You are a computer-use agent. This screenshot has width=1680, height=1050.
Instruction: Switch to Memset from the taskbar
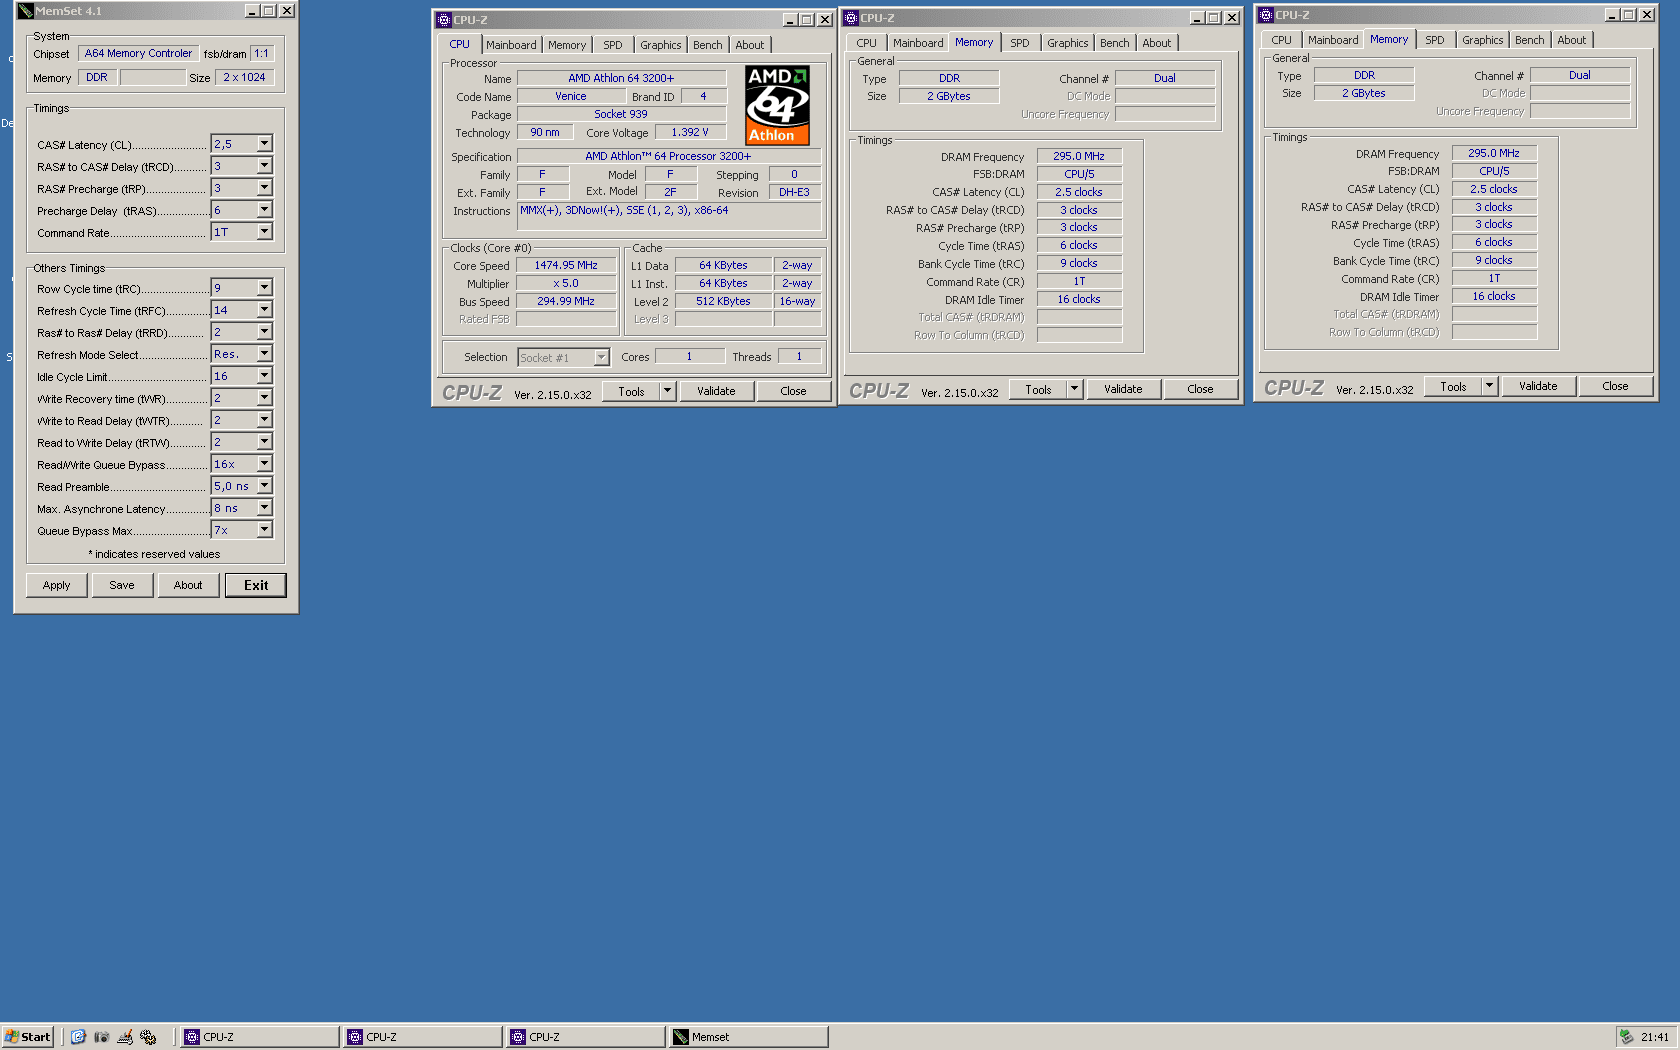[749, 1037]
